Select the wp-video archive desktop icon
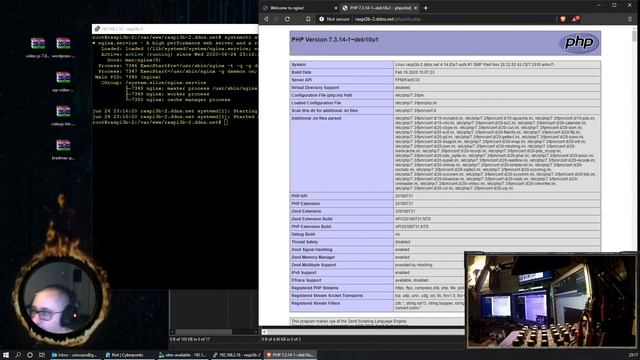Screen dimensions: 640x360 pos(63,82)
